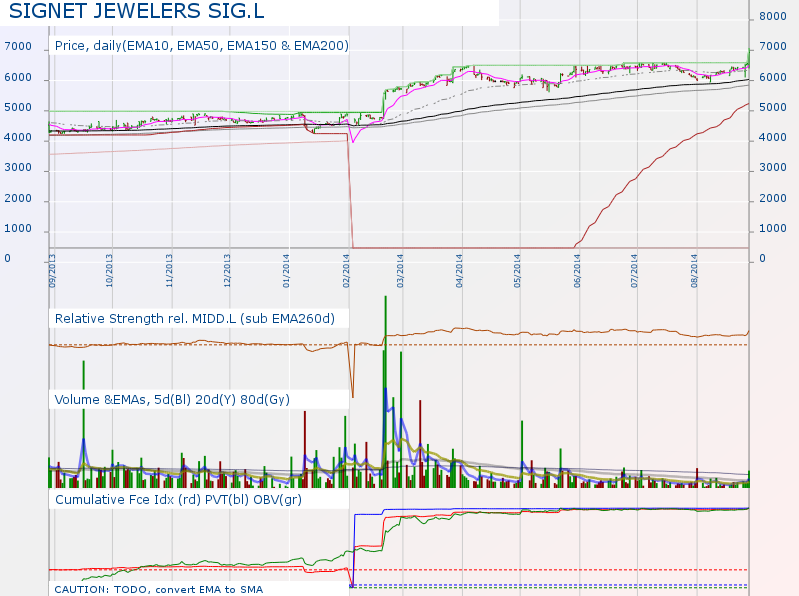Click the 8000 value on right price axis
Image resolution: width=799 pixels, height=596 pixels.
773,16
